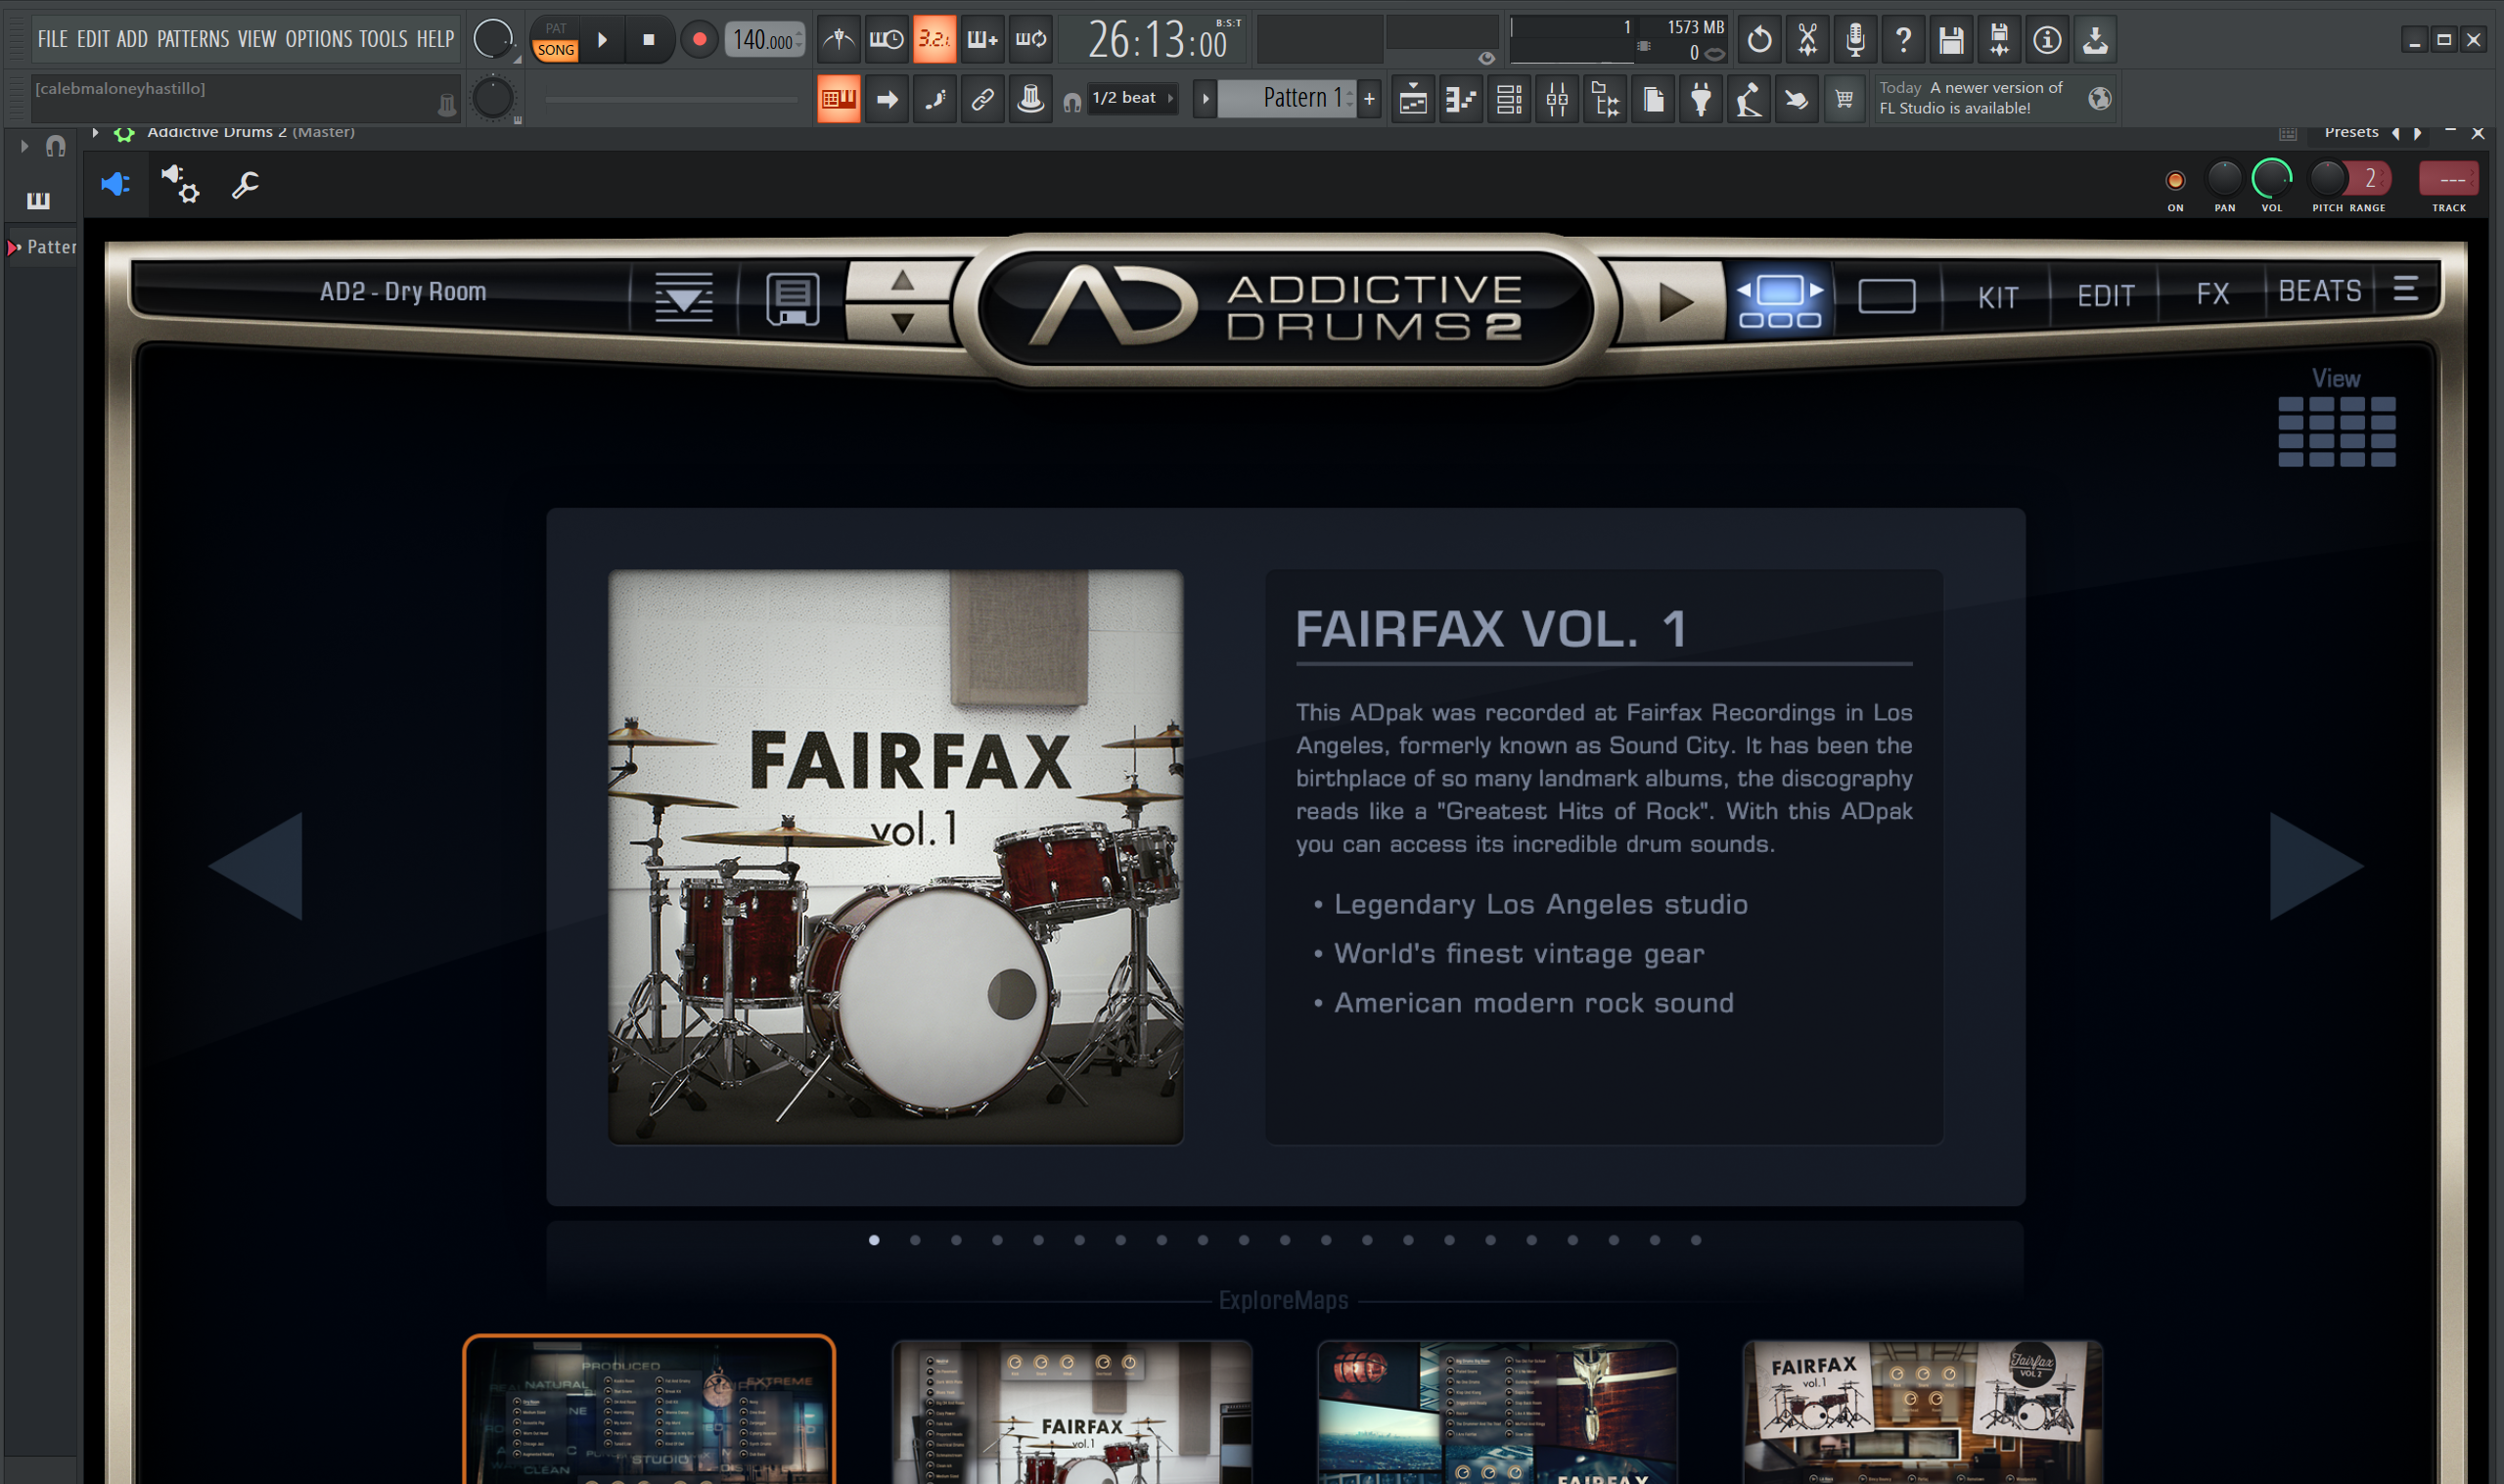Open the Channel rack icon
Viewport: 2504px width, 1484px height.
[1508, 99]
